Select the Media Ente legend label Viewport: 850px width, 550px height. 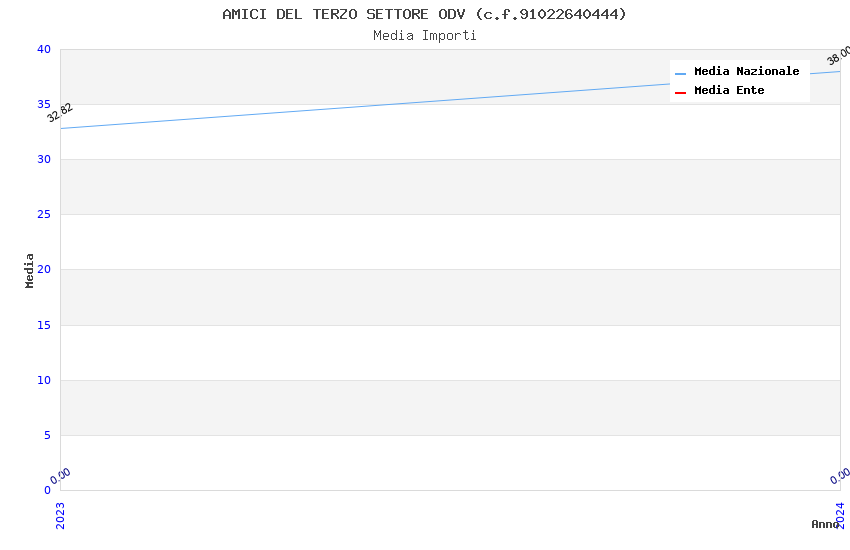[x=729, y=91]
